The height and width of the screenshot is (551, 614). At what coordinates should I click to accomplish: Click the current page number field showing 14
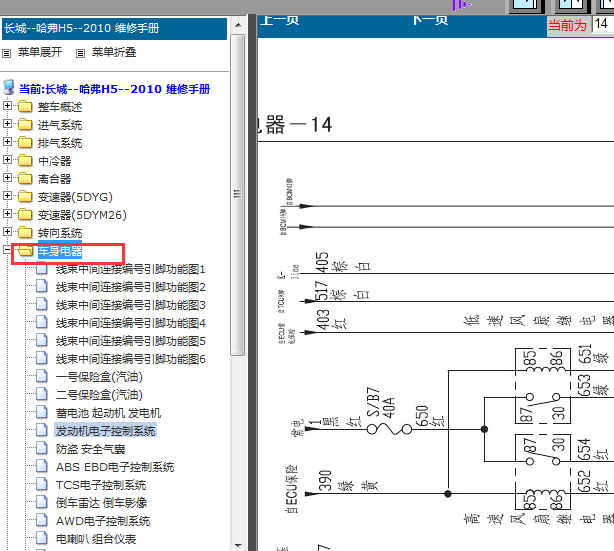pyautogui.click(x=603, y=25)
